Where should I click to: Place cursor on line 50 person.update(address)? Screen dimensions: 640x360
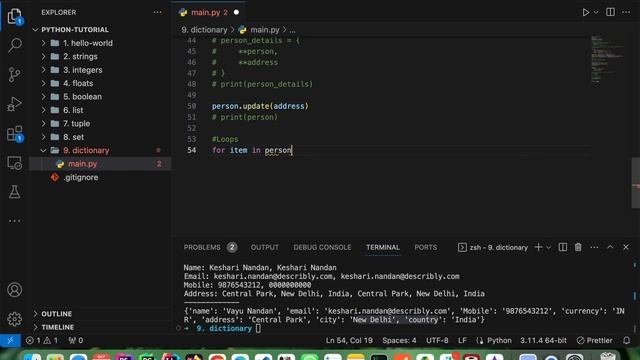pos(260,106)
